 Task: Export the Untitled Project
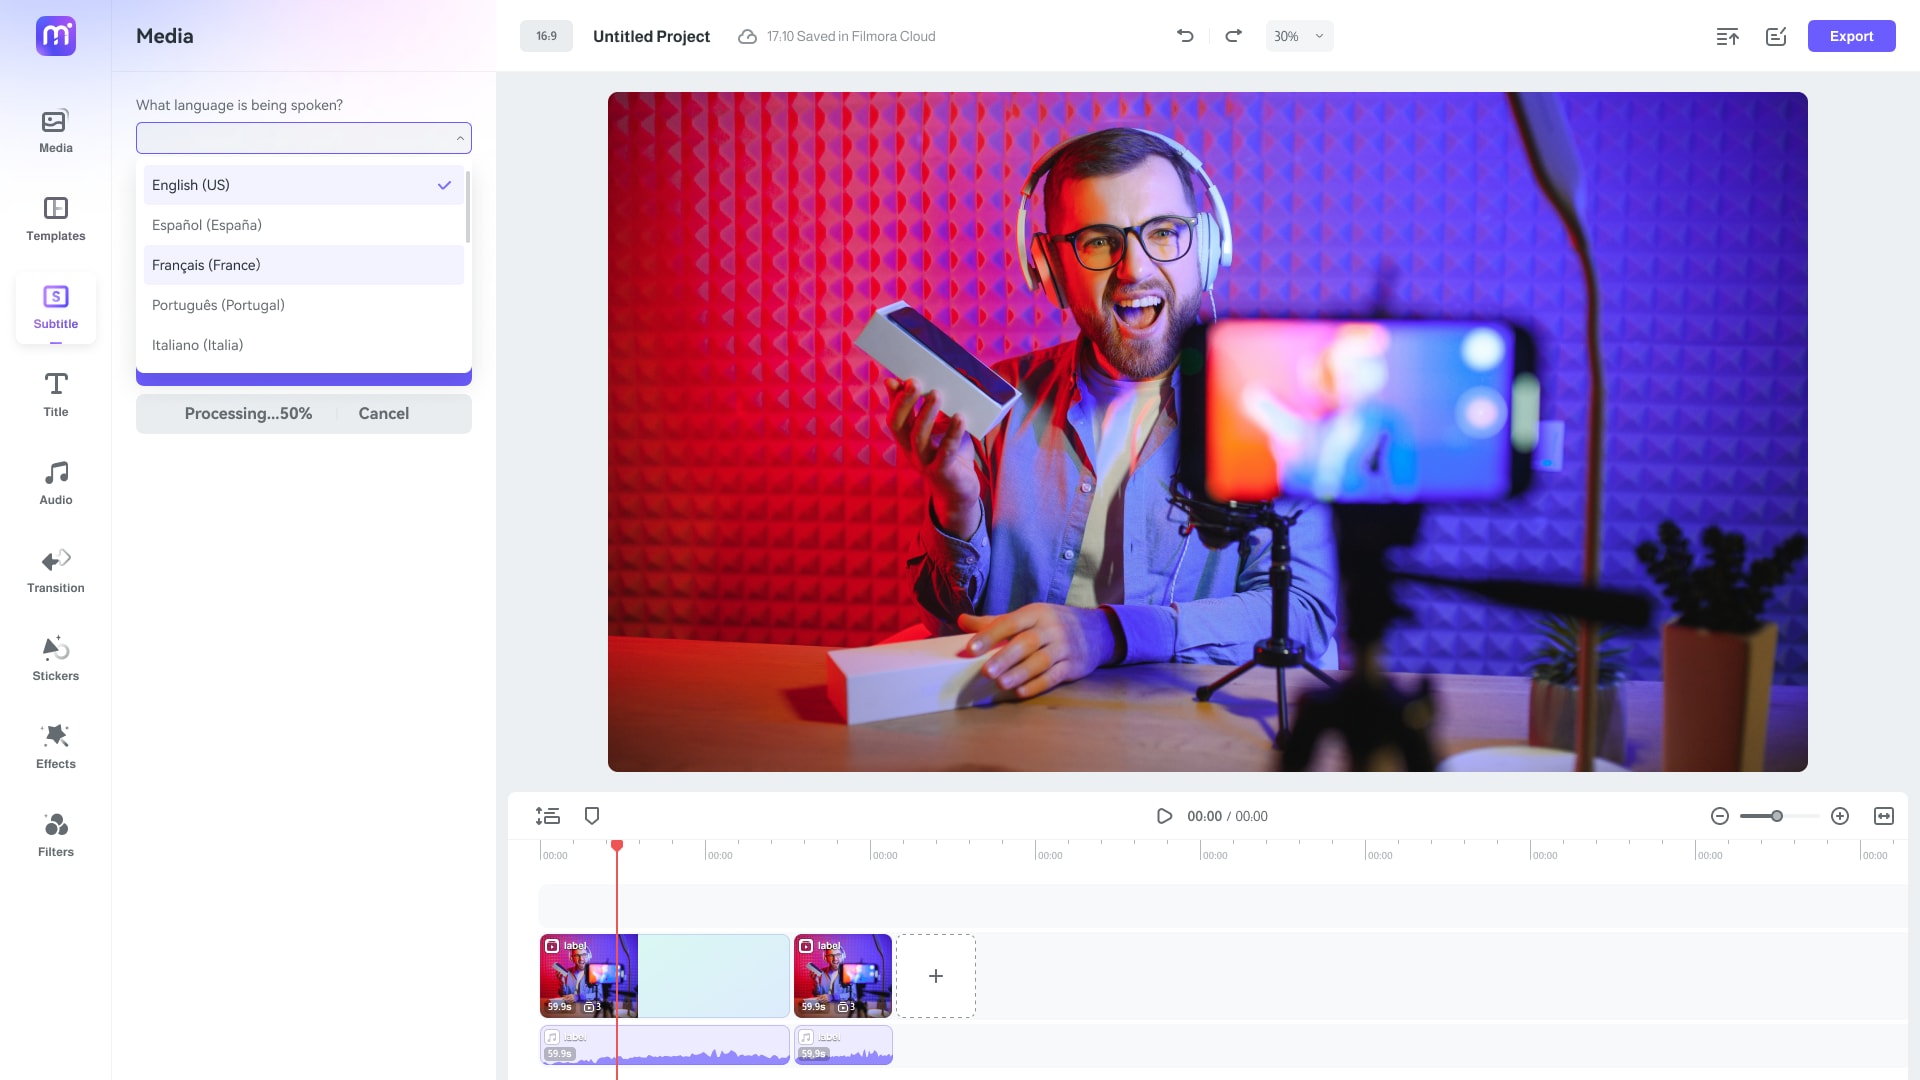(1850, 35)
